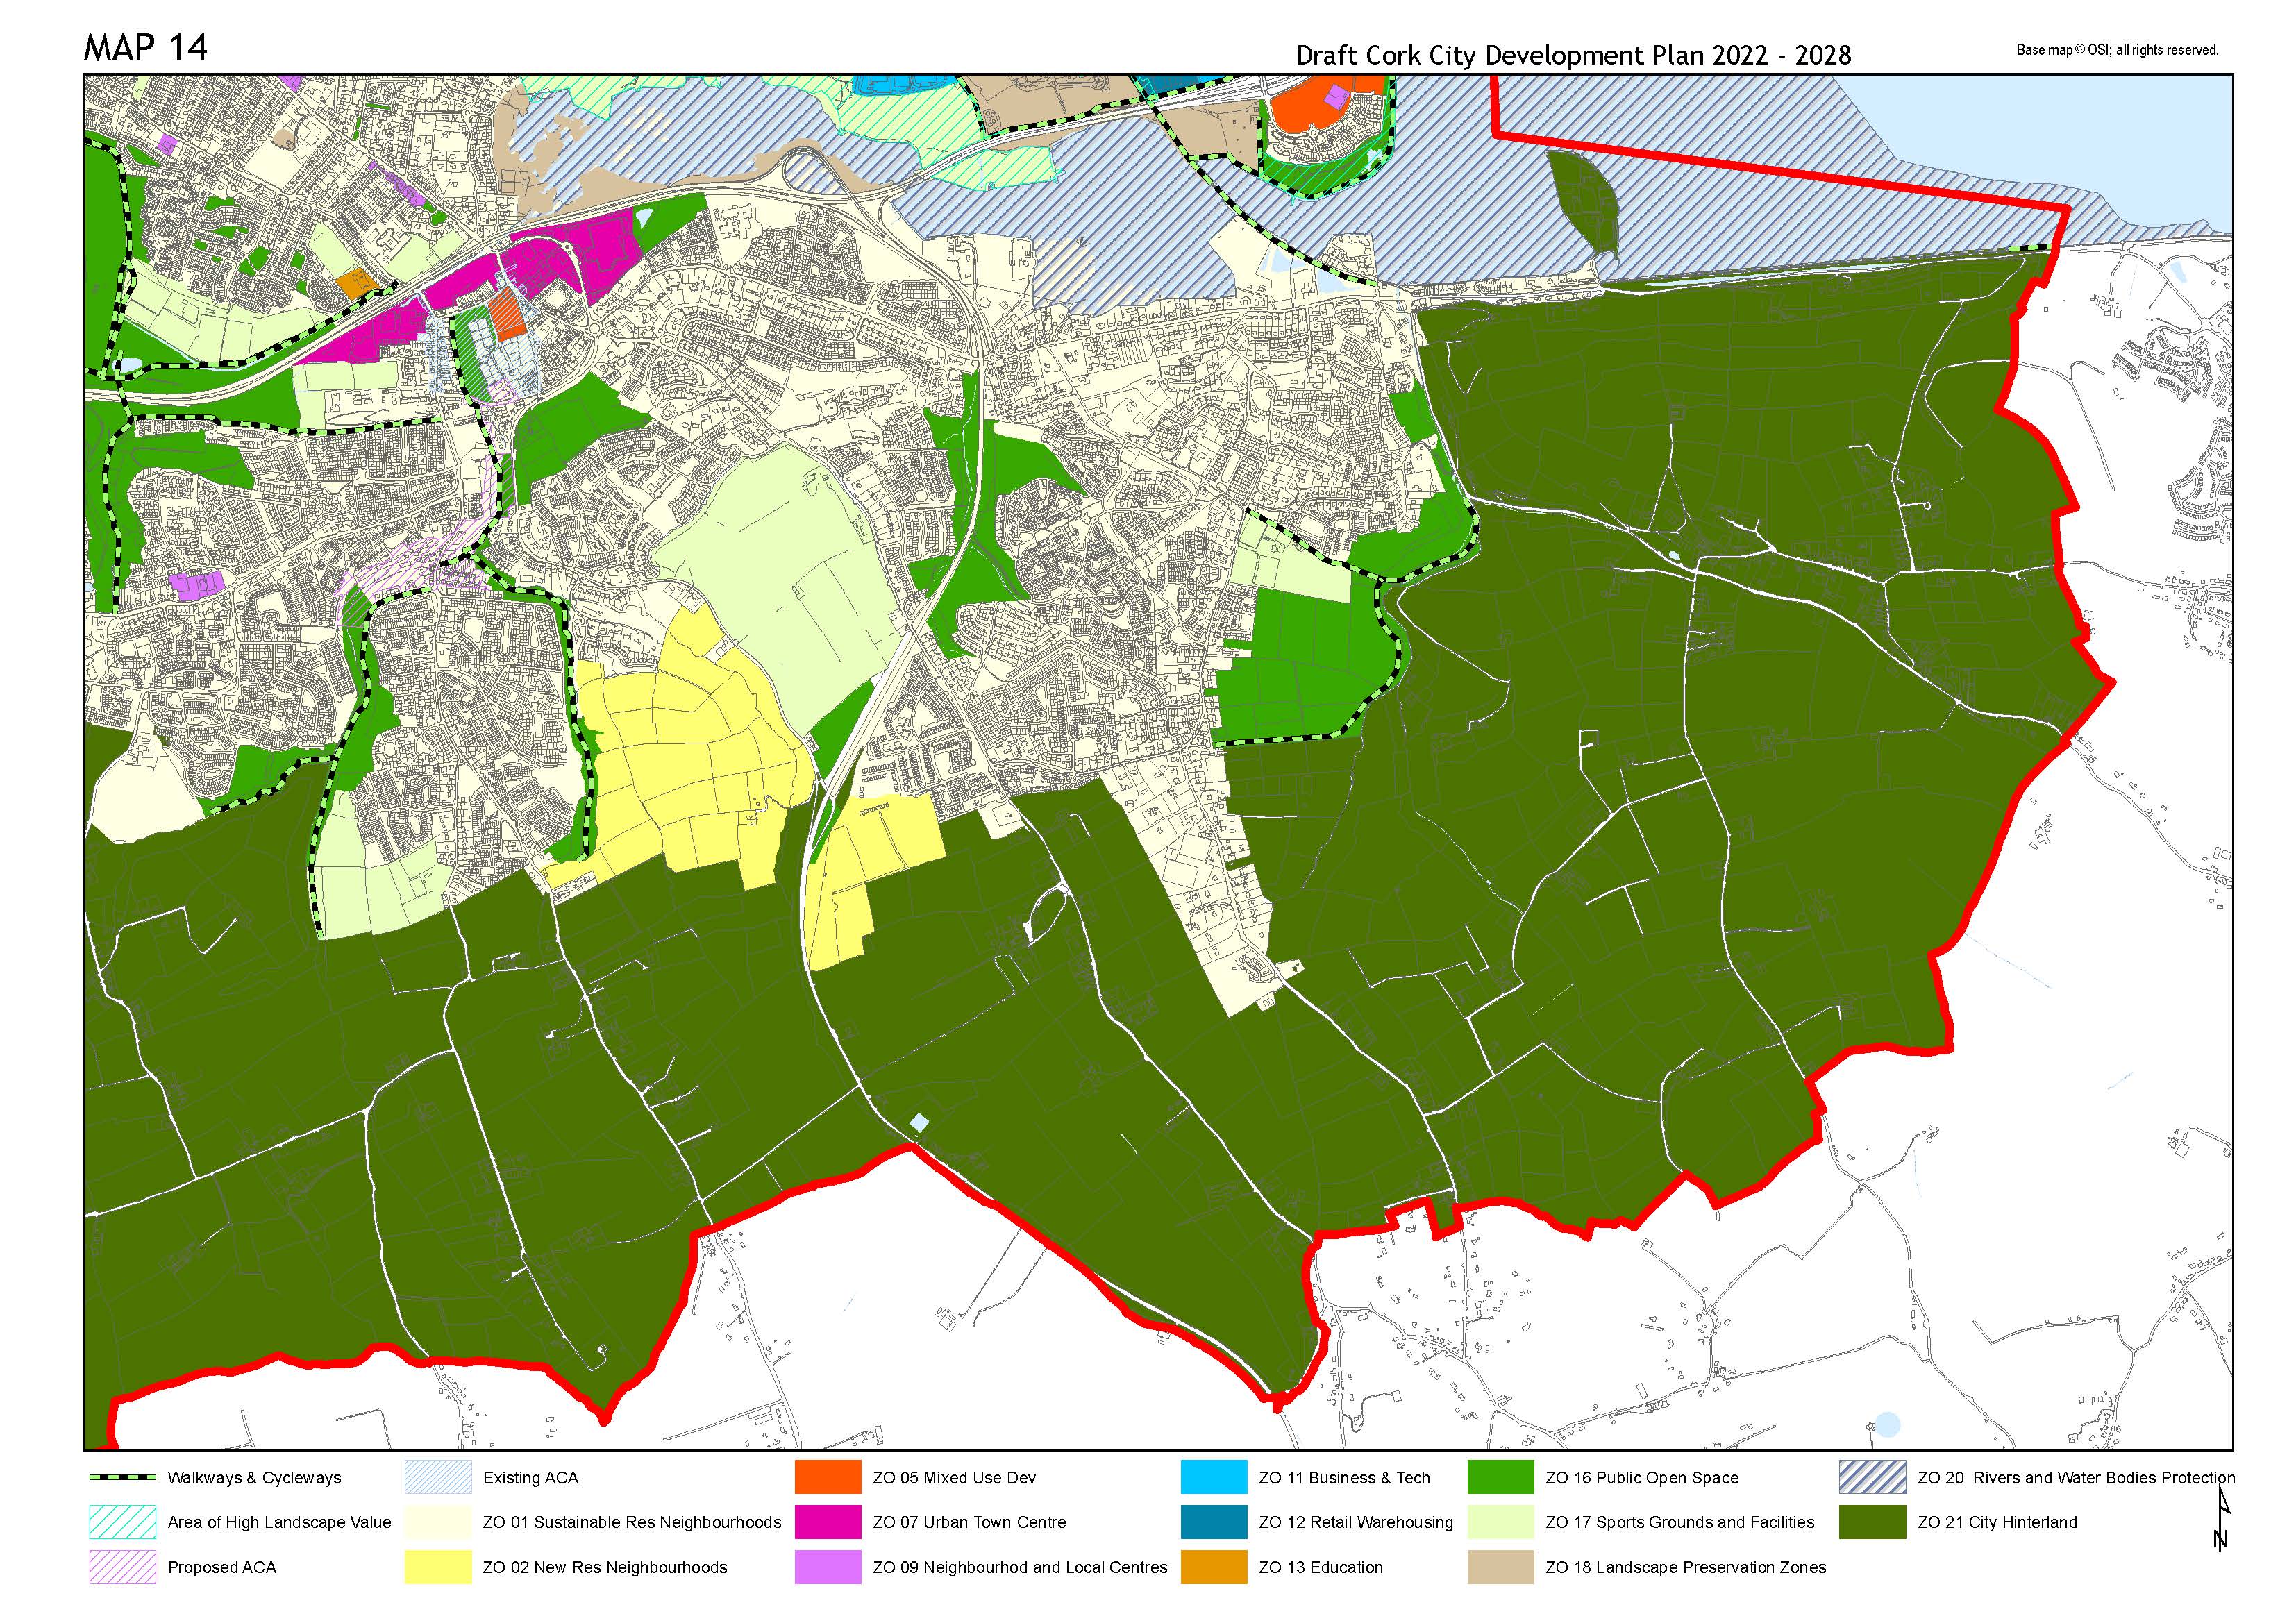Click the ZO 11 Business & Tech swatch
This screenshot has height=1623, width=2296.
1213,1477
